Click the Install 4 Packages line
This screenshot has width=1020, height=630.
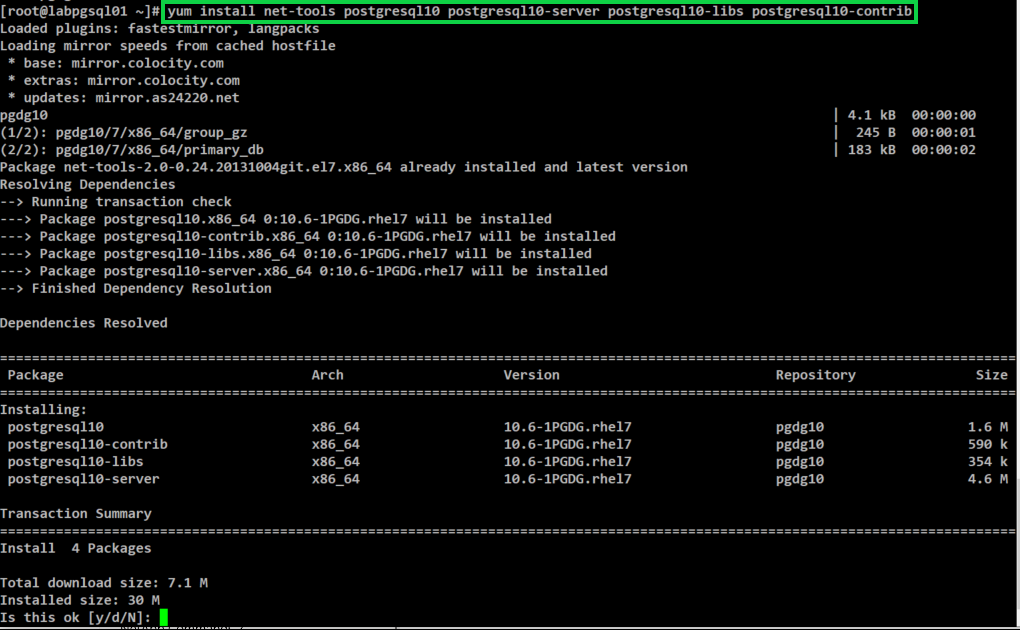[75, 548]
